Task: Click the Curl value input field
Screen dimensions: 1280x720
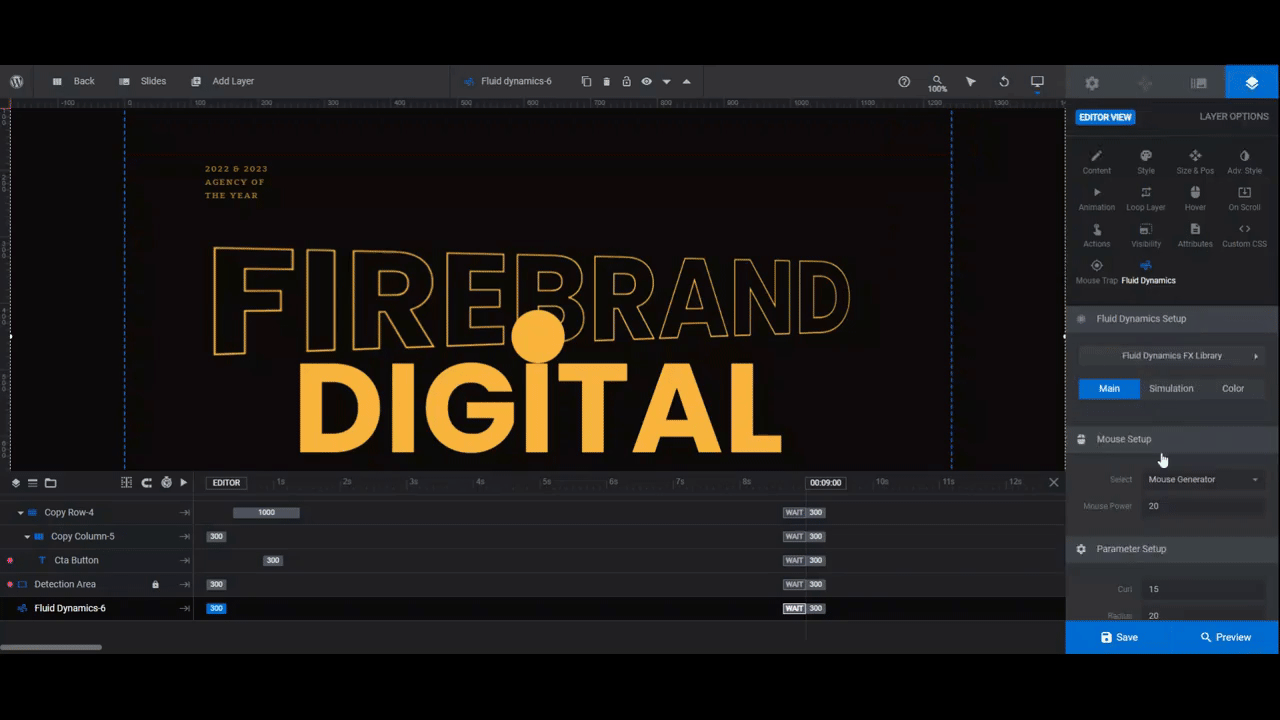Action: point(1203,589)
